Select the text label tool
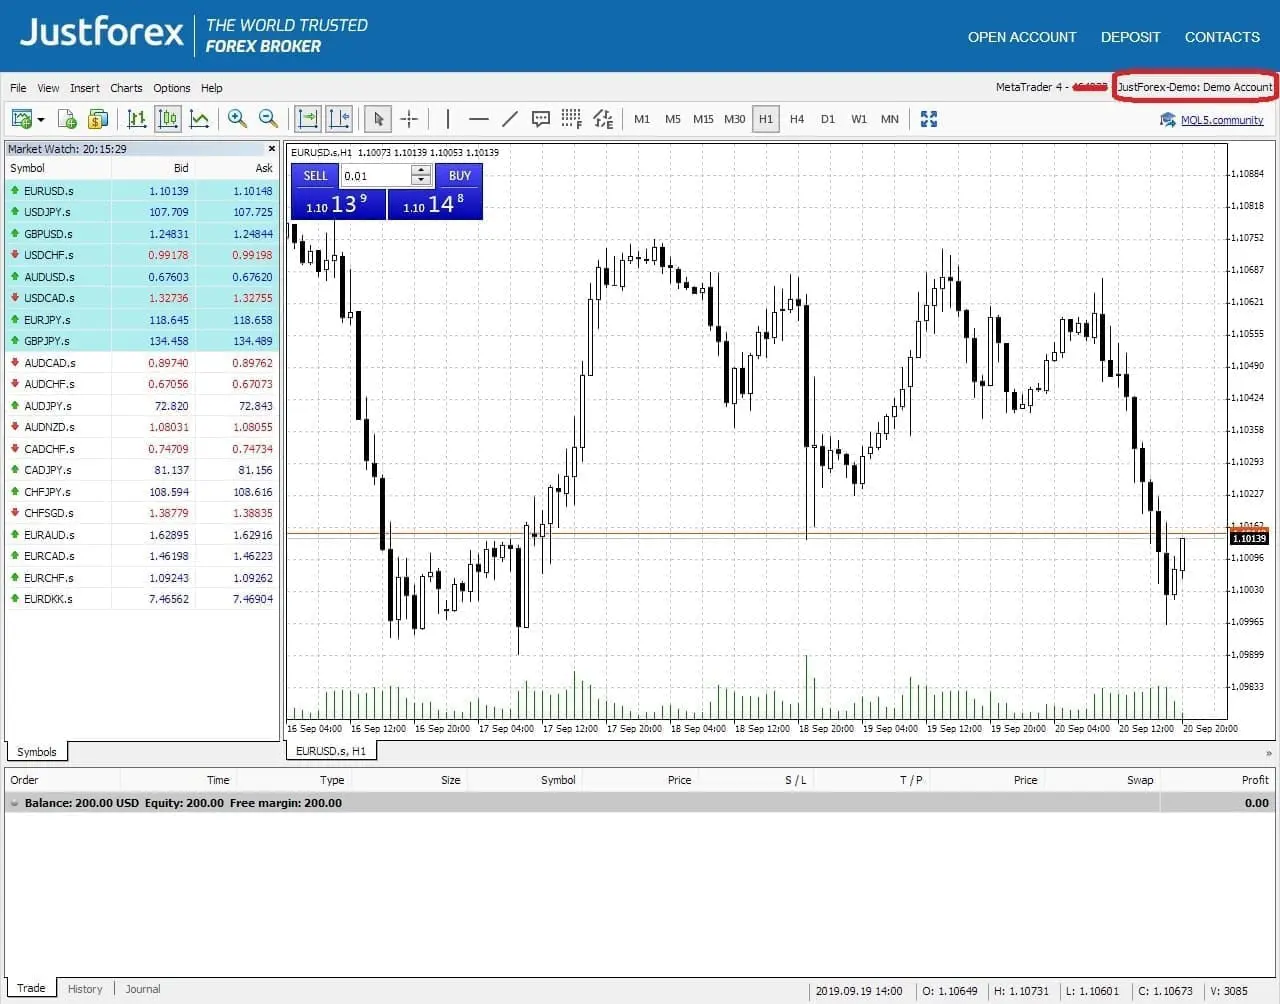Screen dimensions: 1280x1004 pyautogui.click(x=541, y=119)
